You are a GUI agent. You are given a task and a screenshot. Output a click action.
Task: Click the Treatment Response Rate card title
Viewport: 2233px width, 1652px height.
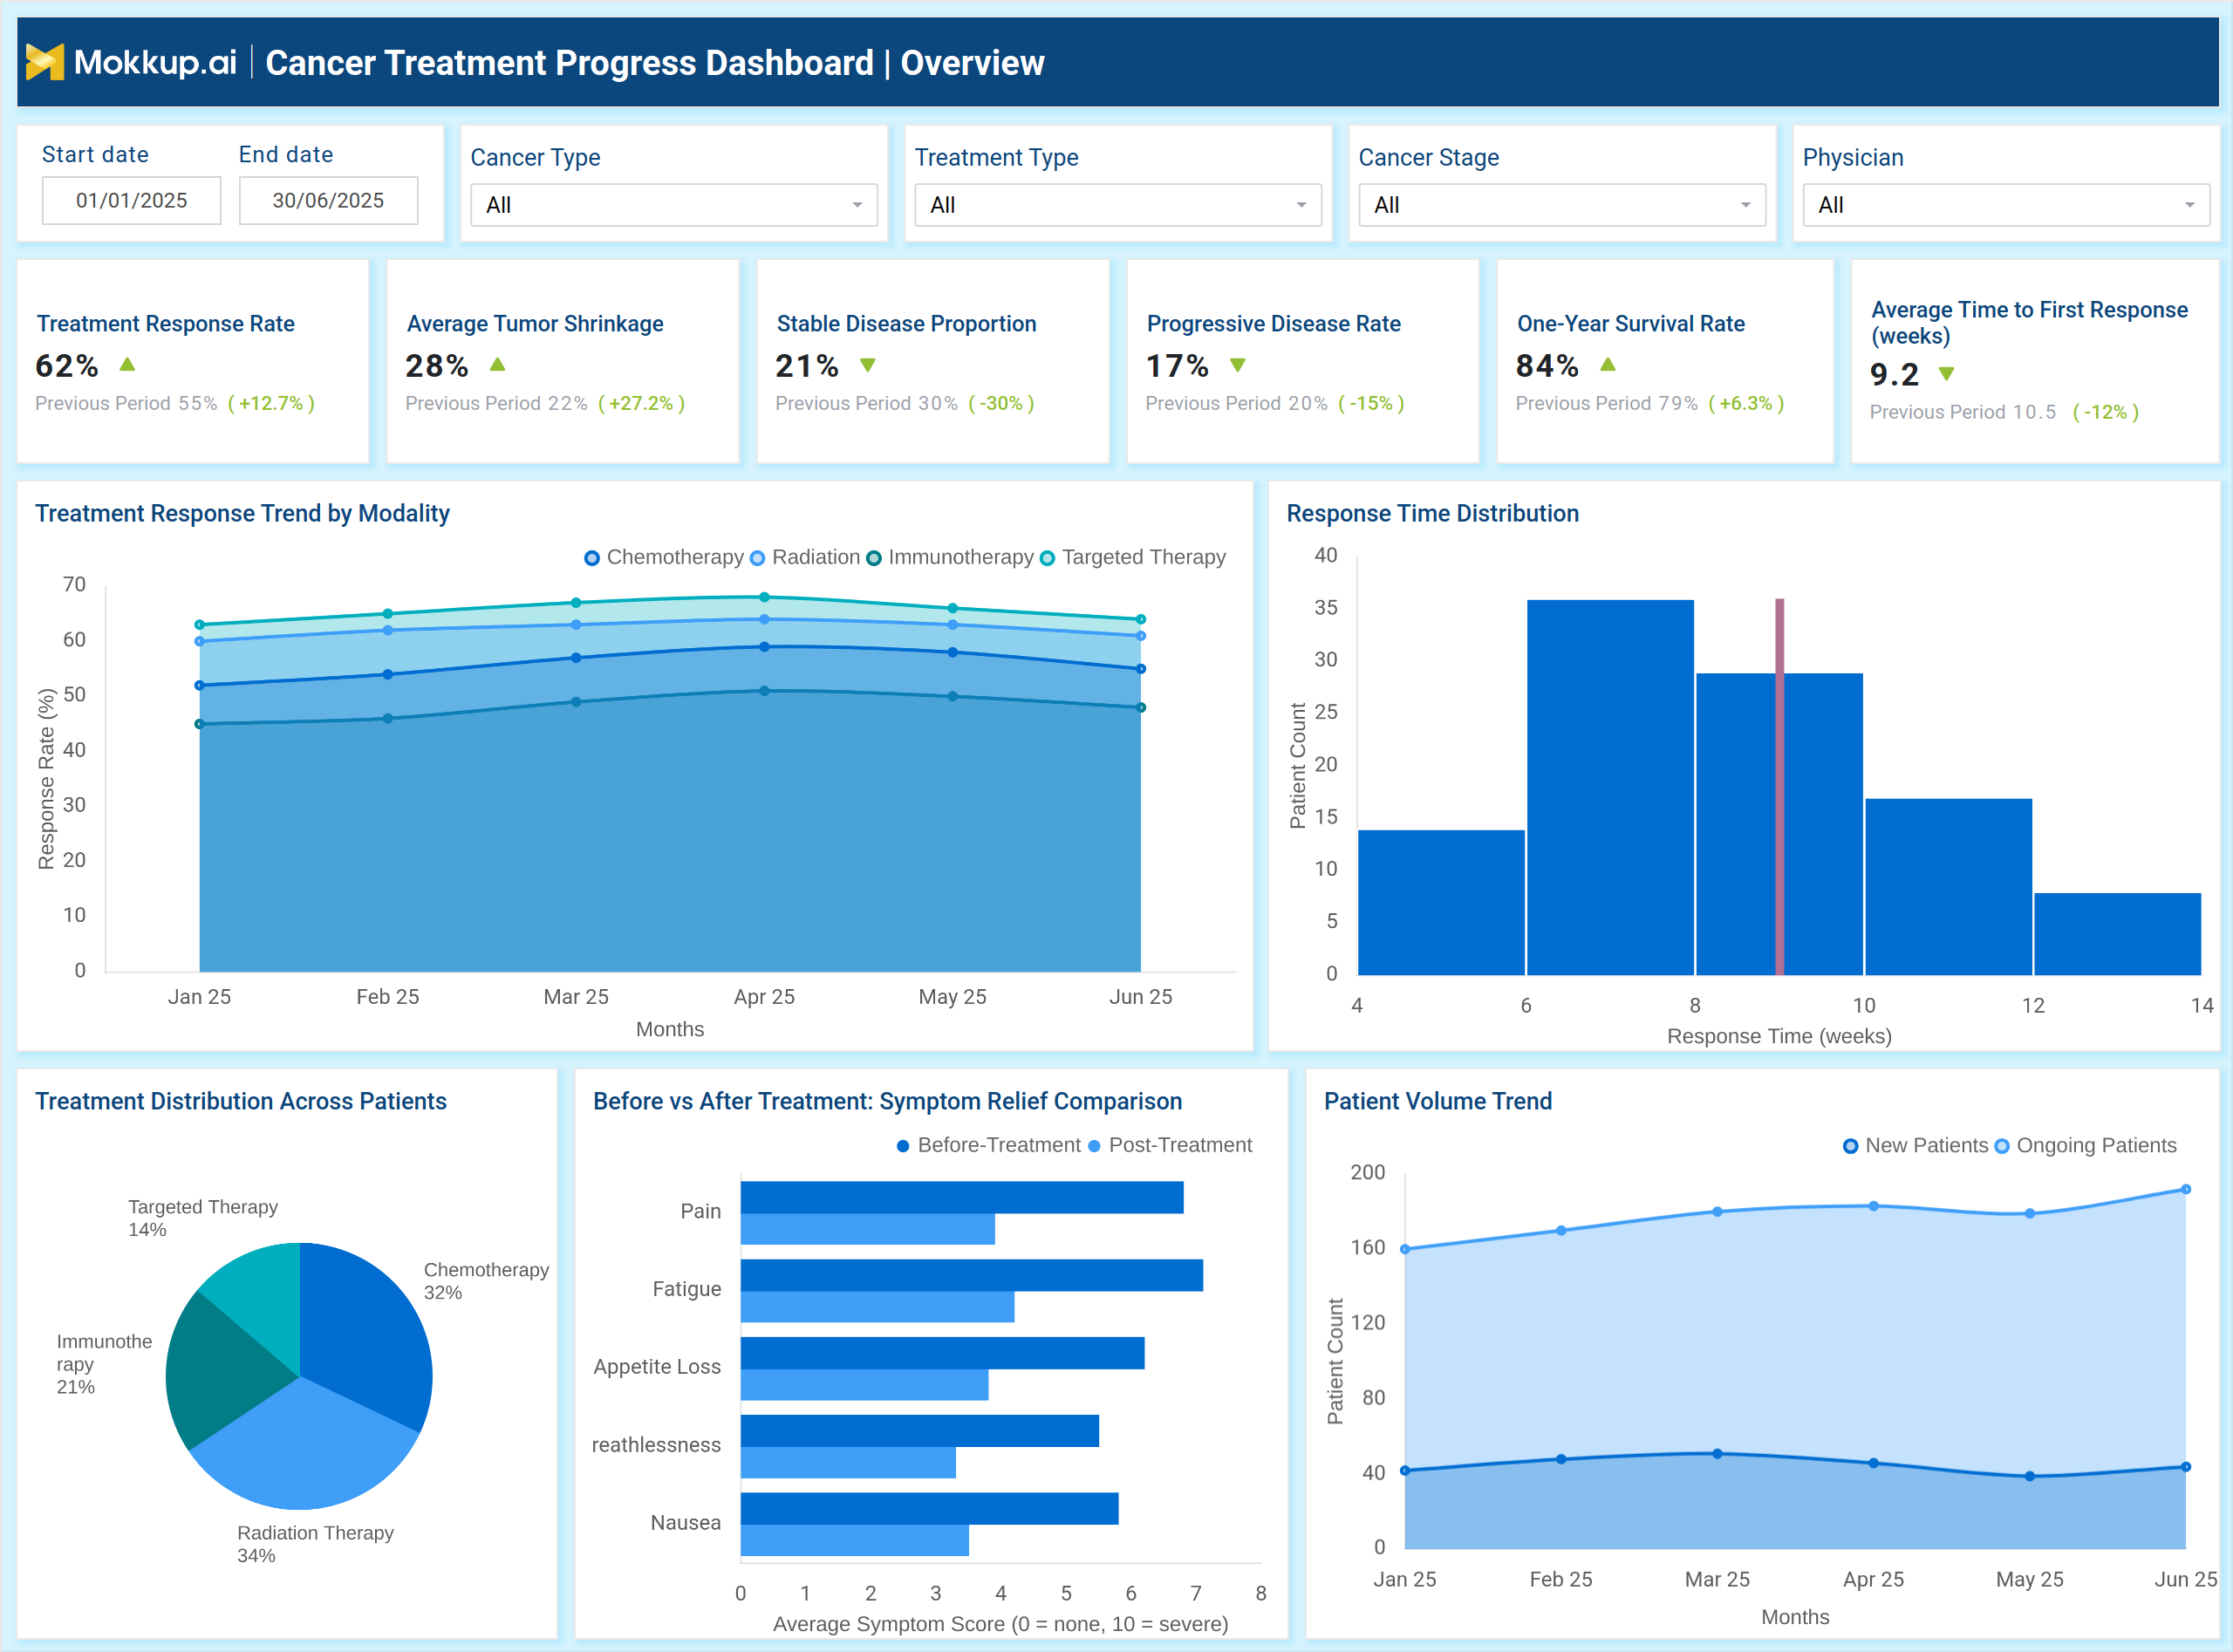pyautogui.click(x=166, y=324)
